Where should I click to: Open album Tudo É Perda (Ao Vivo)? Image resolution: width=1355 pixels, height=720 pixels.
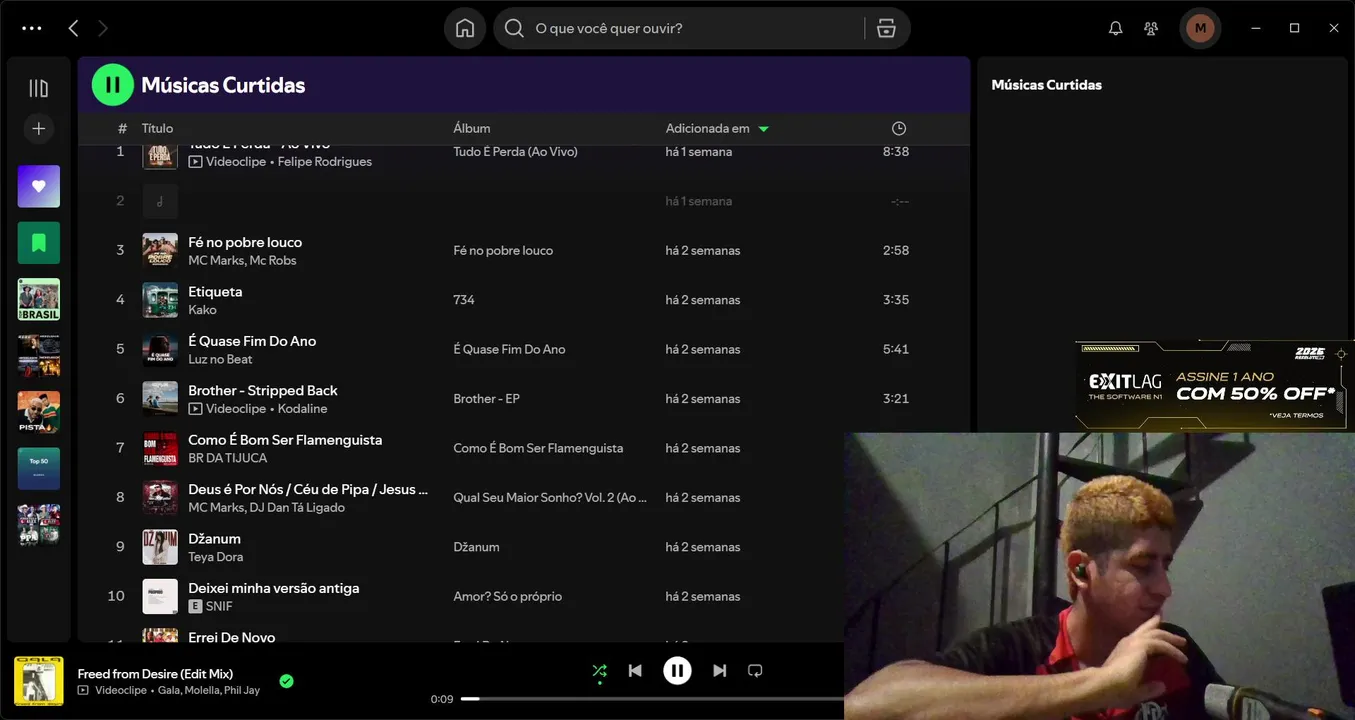[515, 152]
